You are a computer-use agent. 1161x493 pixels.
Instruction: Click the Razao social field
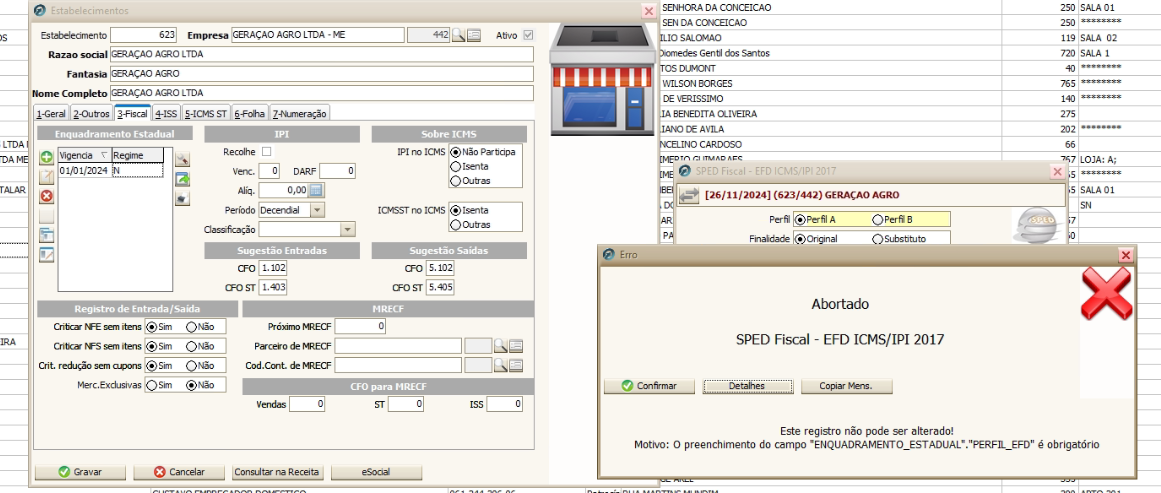click(321, 55)
